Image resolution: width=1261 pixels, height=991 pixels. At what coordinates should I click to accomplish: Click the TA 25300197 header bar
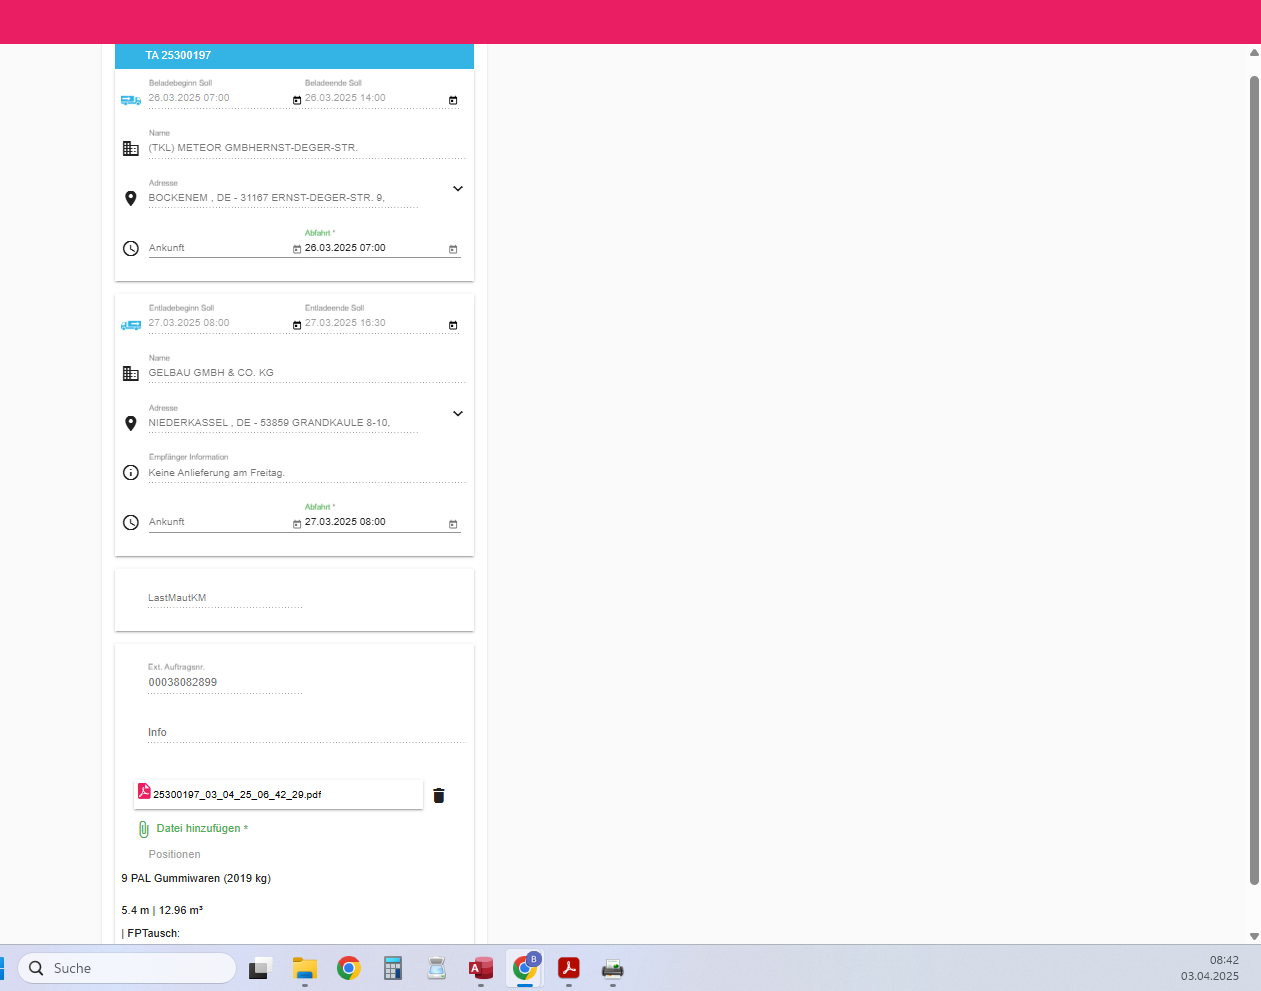(294, 56)
